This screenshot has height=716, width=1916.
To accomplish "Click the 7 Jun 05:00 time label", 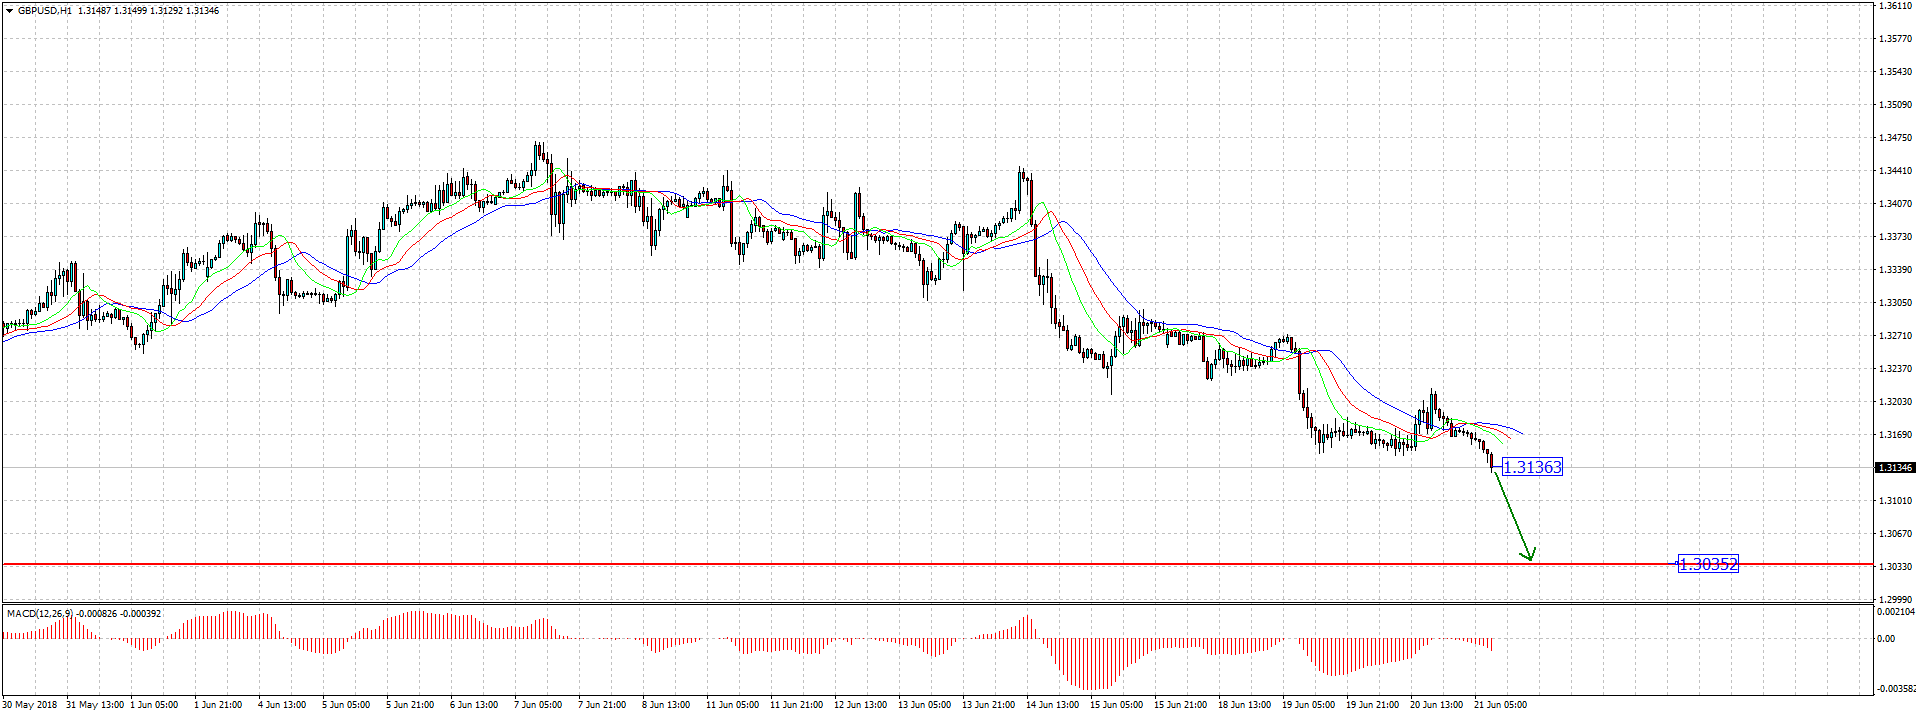I will 538,705.
